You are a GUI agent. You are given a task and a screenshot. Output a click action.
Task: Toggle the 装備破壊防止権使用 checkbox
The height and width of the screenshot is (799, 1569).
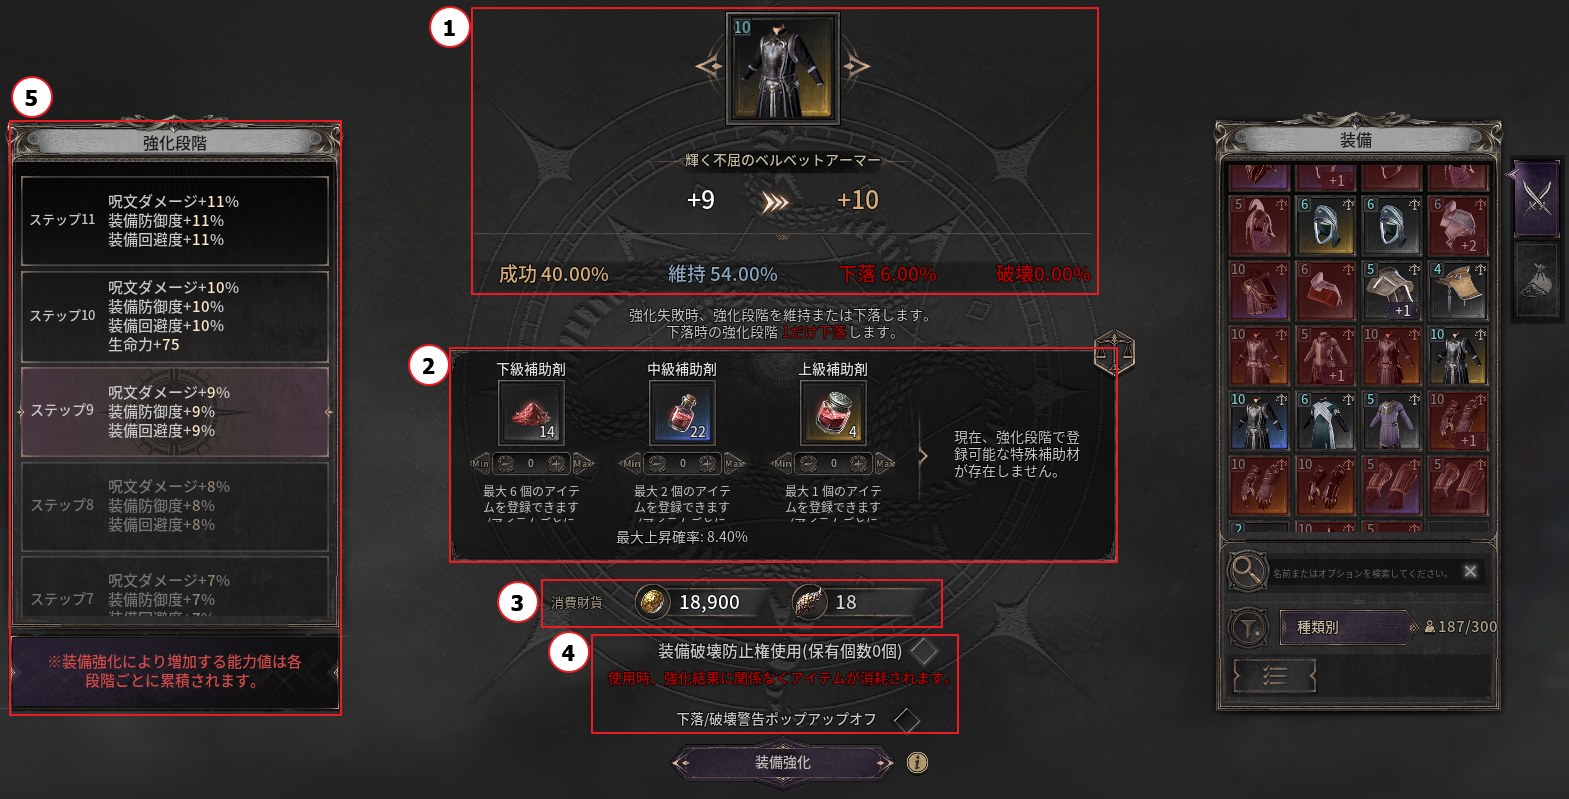point(924,652)
